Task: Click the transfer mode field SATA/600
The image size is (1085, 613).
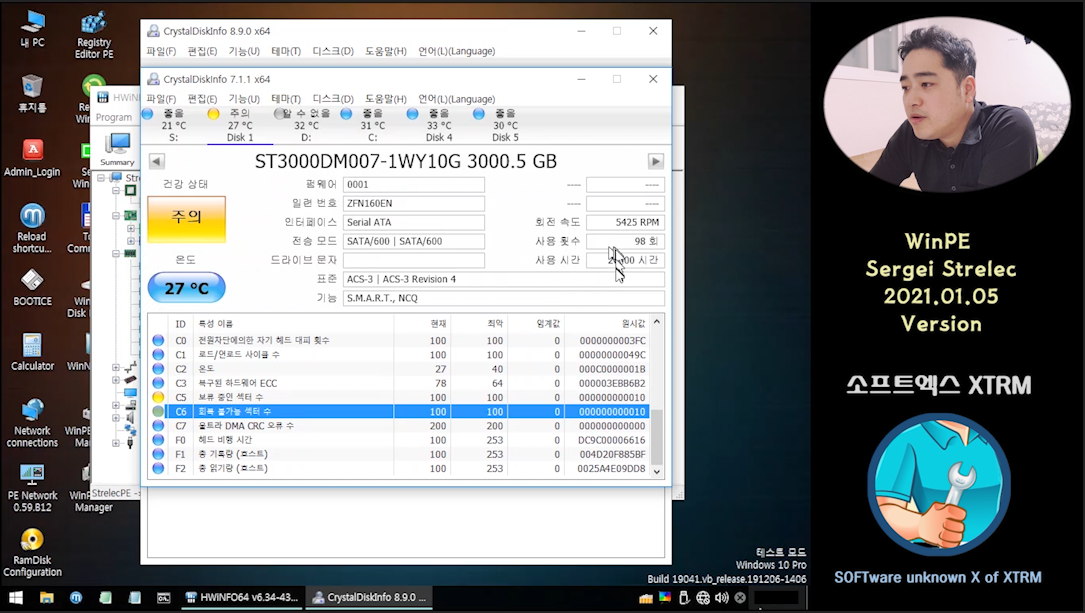Action: [x=413, y=241]
